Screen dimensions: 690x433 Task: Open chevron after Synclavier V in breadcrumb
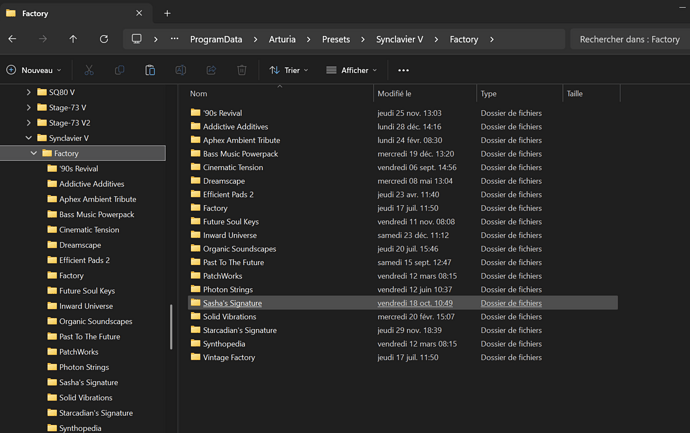(x=436, y=39)
